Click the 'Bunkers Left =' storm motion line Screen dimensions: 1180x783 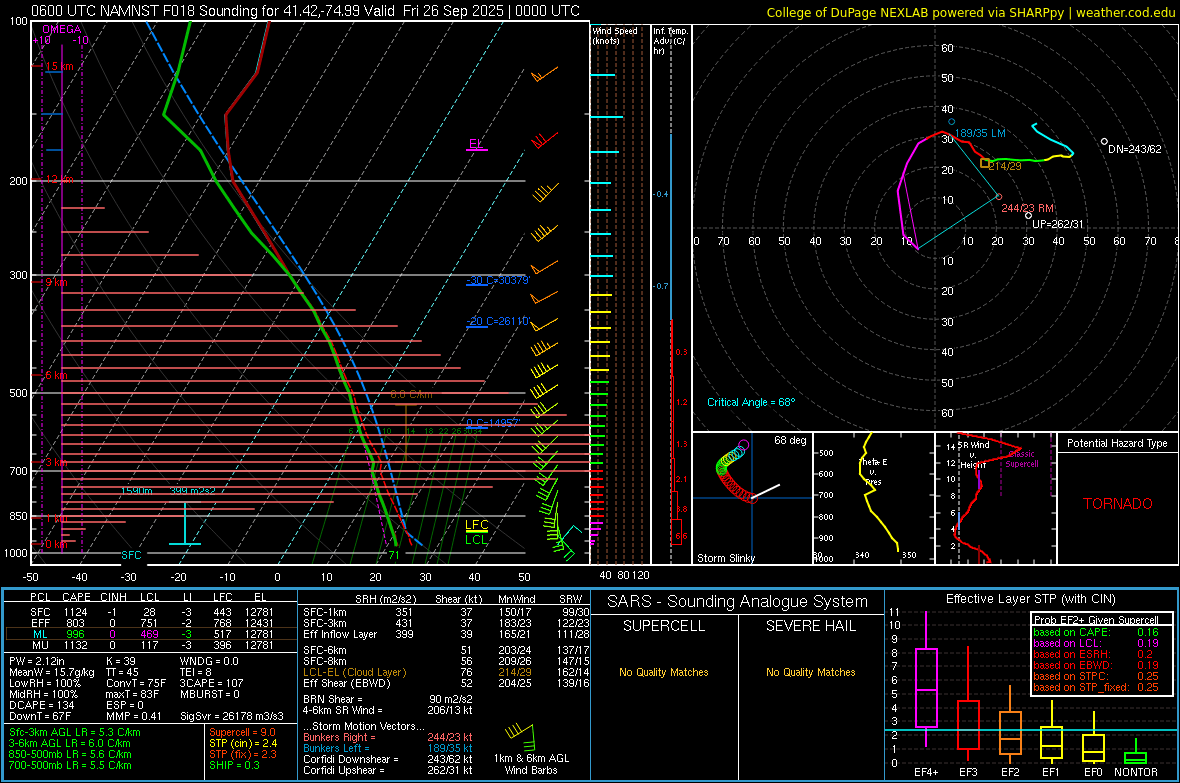pyautogui.click(x=388, y=748)
